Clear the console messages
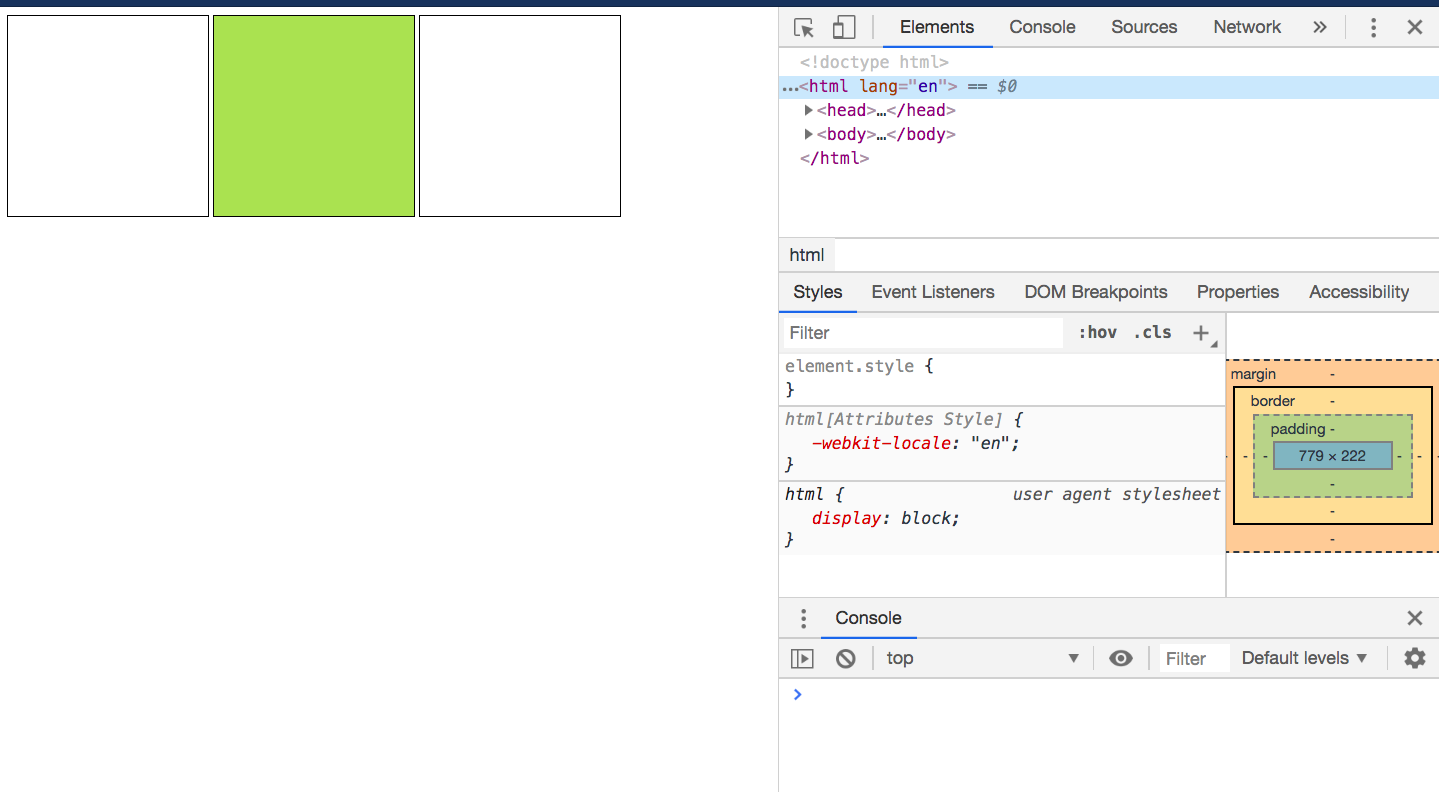This screenshot has height=792, width=1439. tap(845, 658)
